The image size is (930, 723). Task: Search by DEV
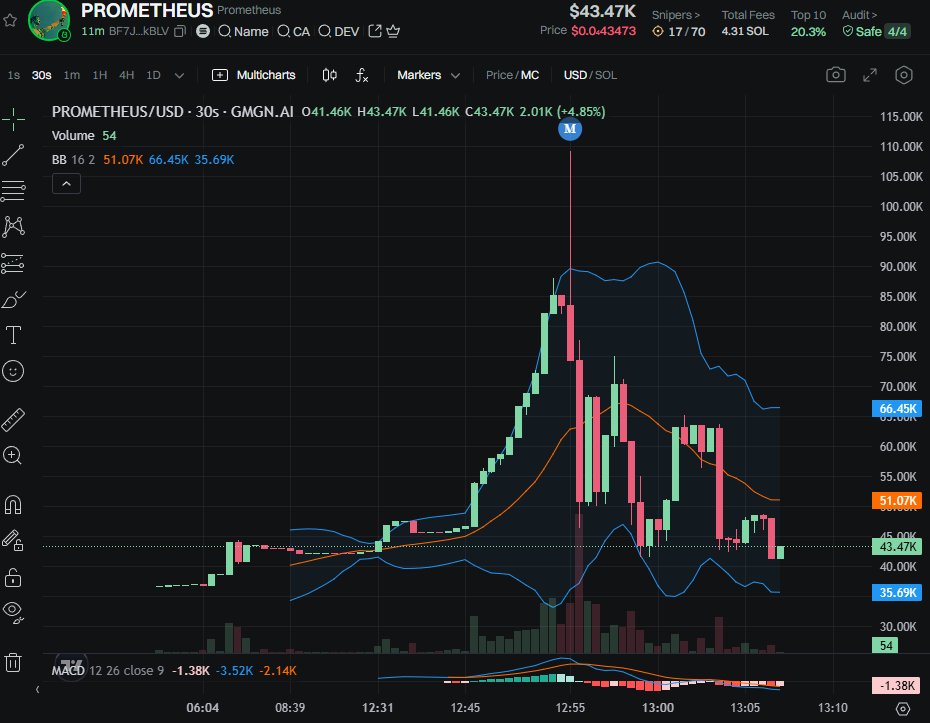339,31
